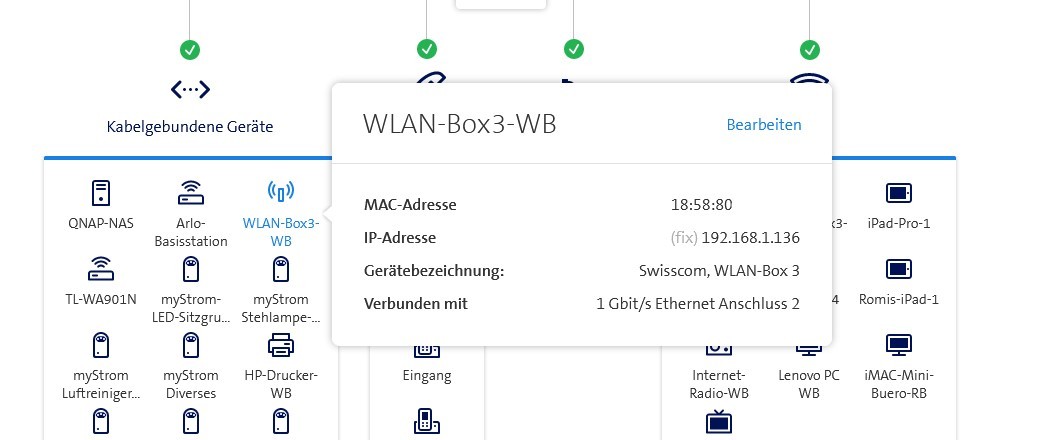Open the myStrom Luftreiniger device
The height and width of the screenshot is (440, 1055).
pos(99,346)
